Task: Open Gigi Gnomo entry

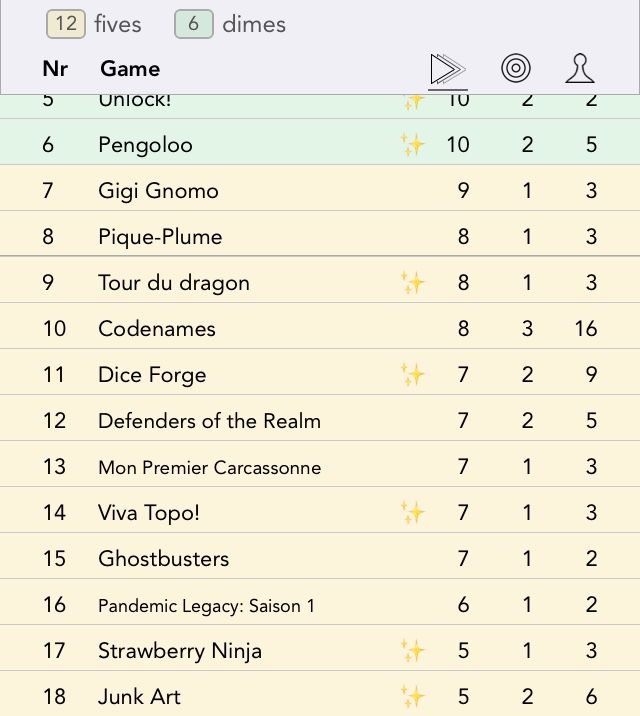Action: pyautogui.click(x=158, y=191)
